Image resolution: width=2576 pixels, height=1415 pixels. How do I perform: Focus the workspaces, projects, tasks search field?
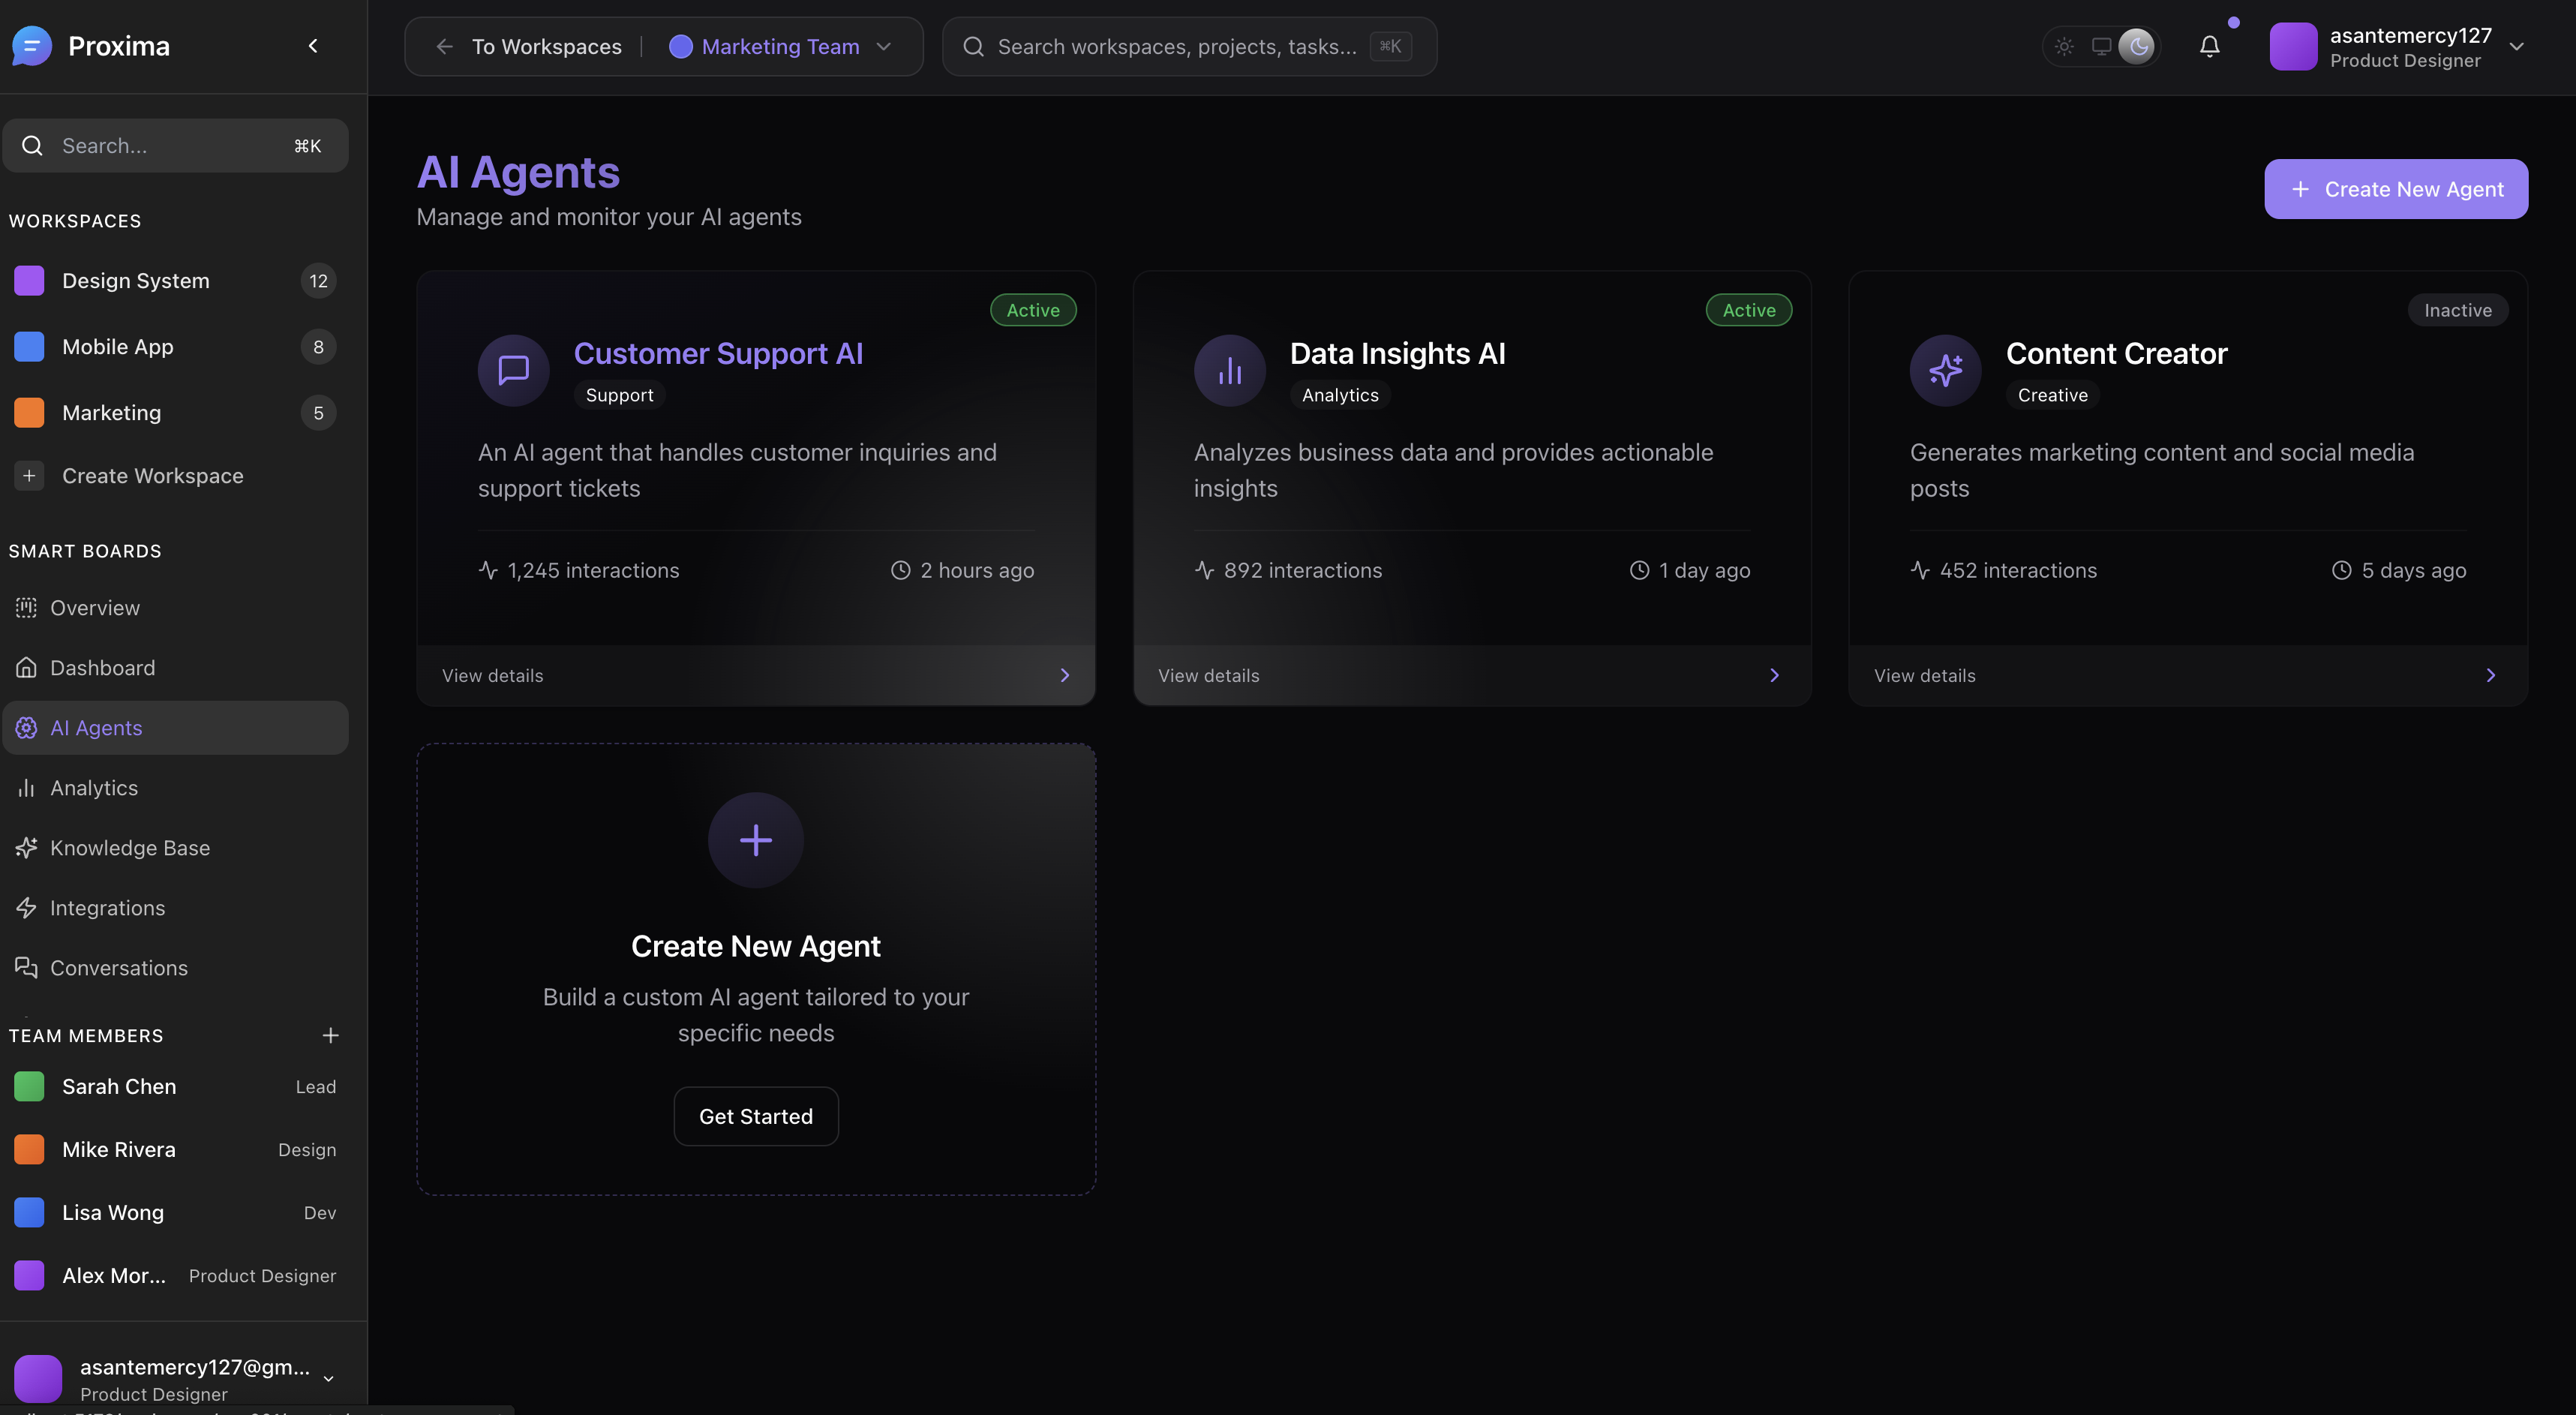pyautogui.click(x=1176, y=46)
